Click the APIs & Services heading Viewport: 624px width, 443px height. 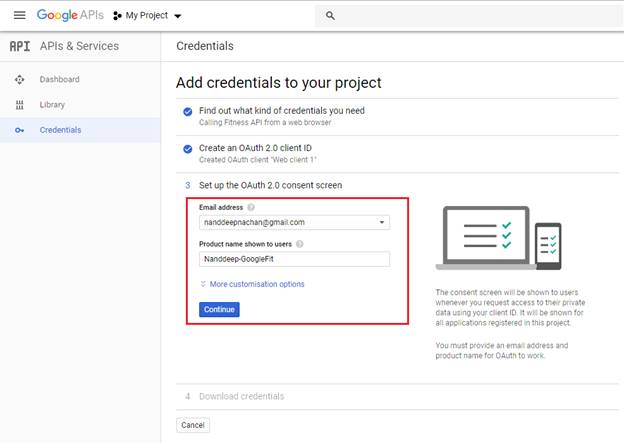(79, 46)
